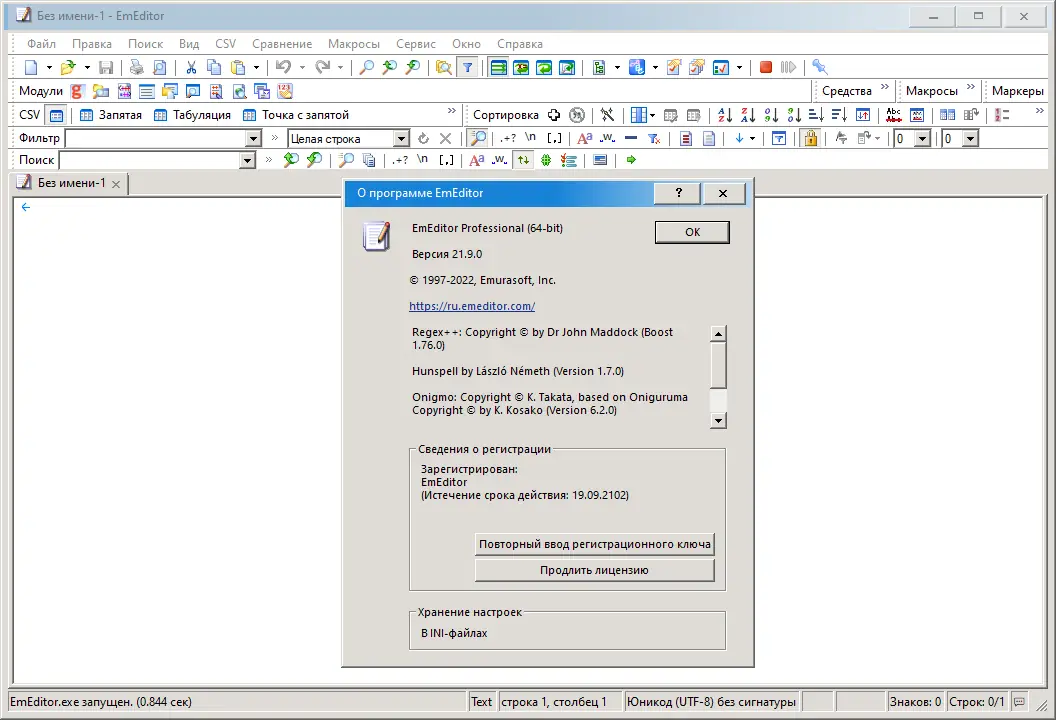1056x720 pixels.
Task: Open the Сравнение menu
Action: 282,44
